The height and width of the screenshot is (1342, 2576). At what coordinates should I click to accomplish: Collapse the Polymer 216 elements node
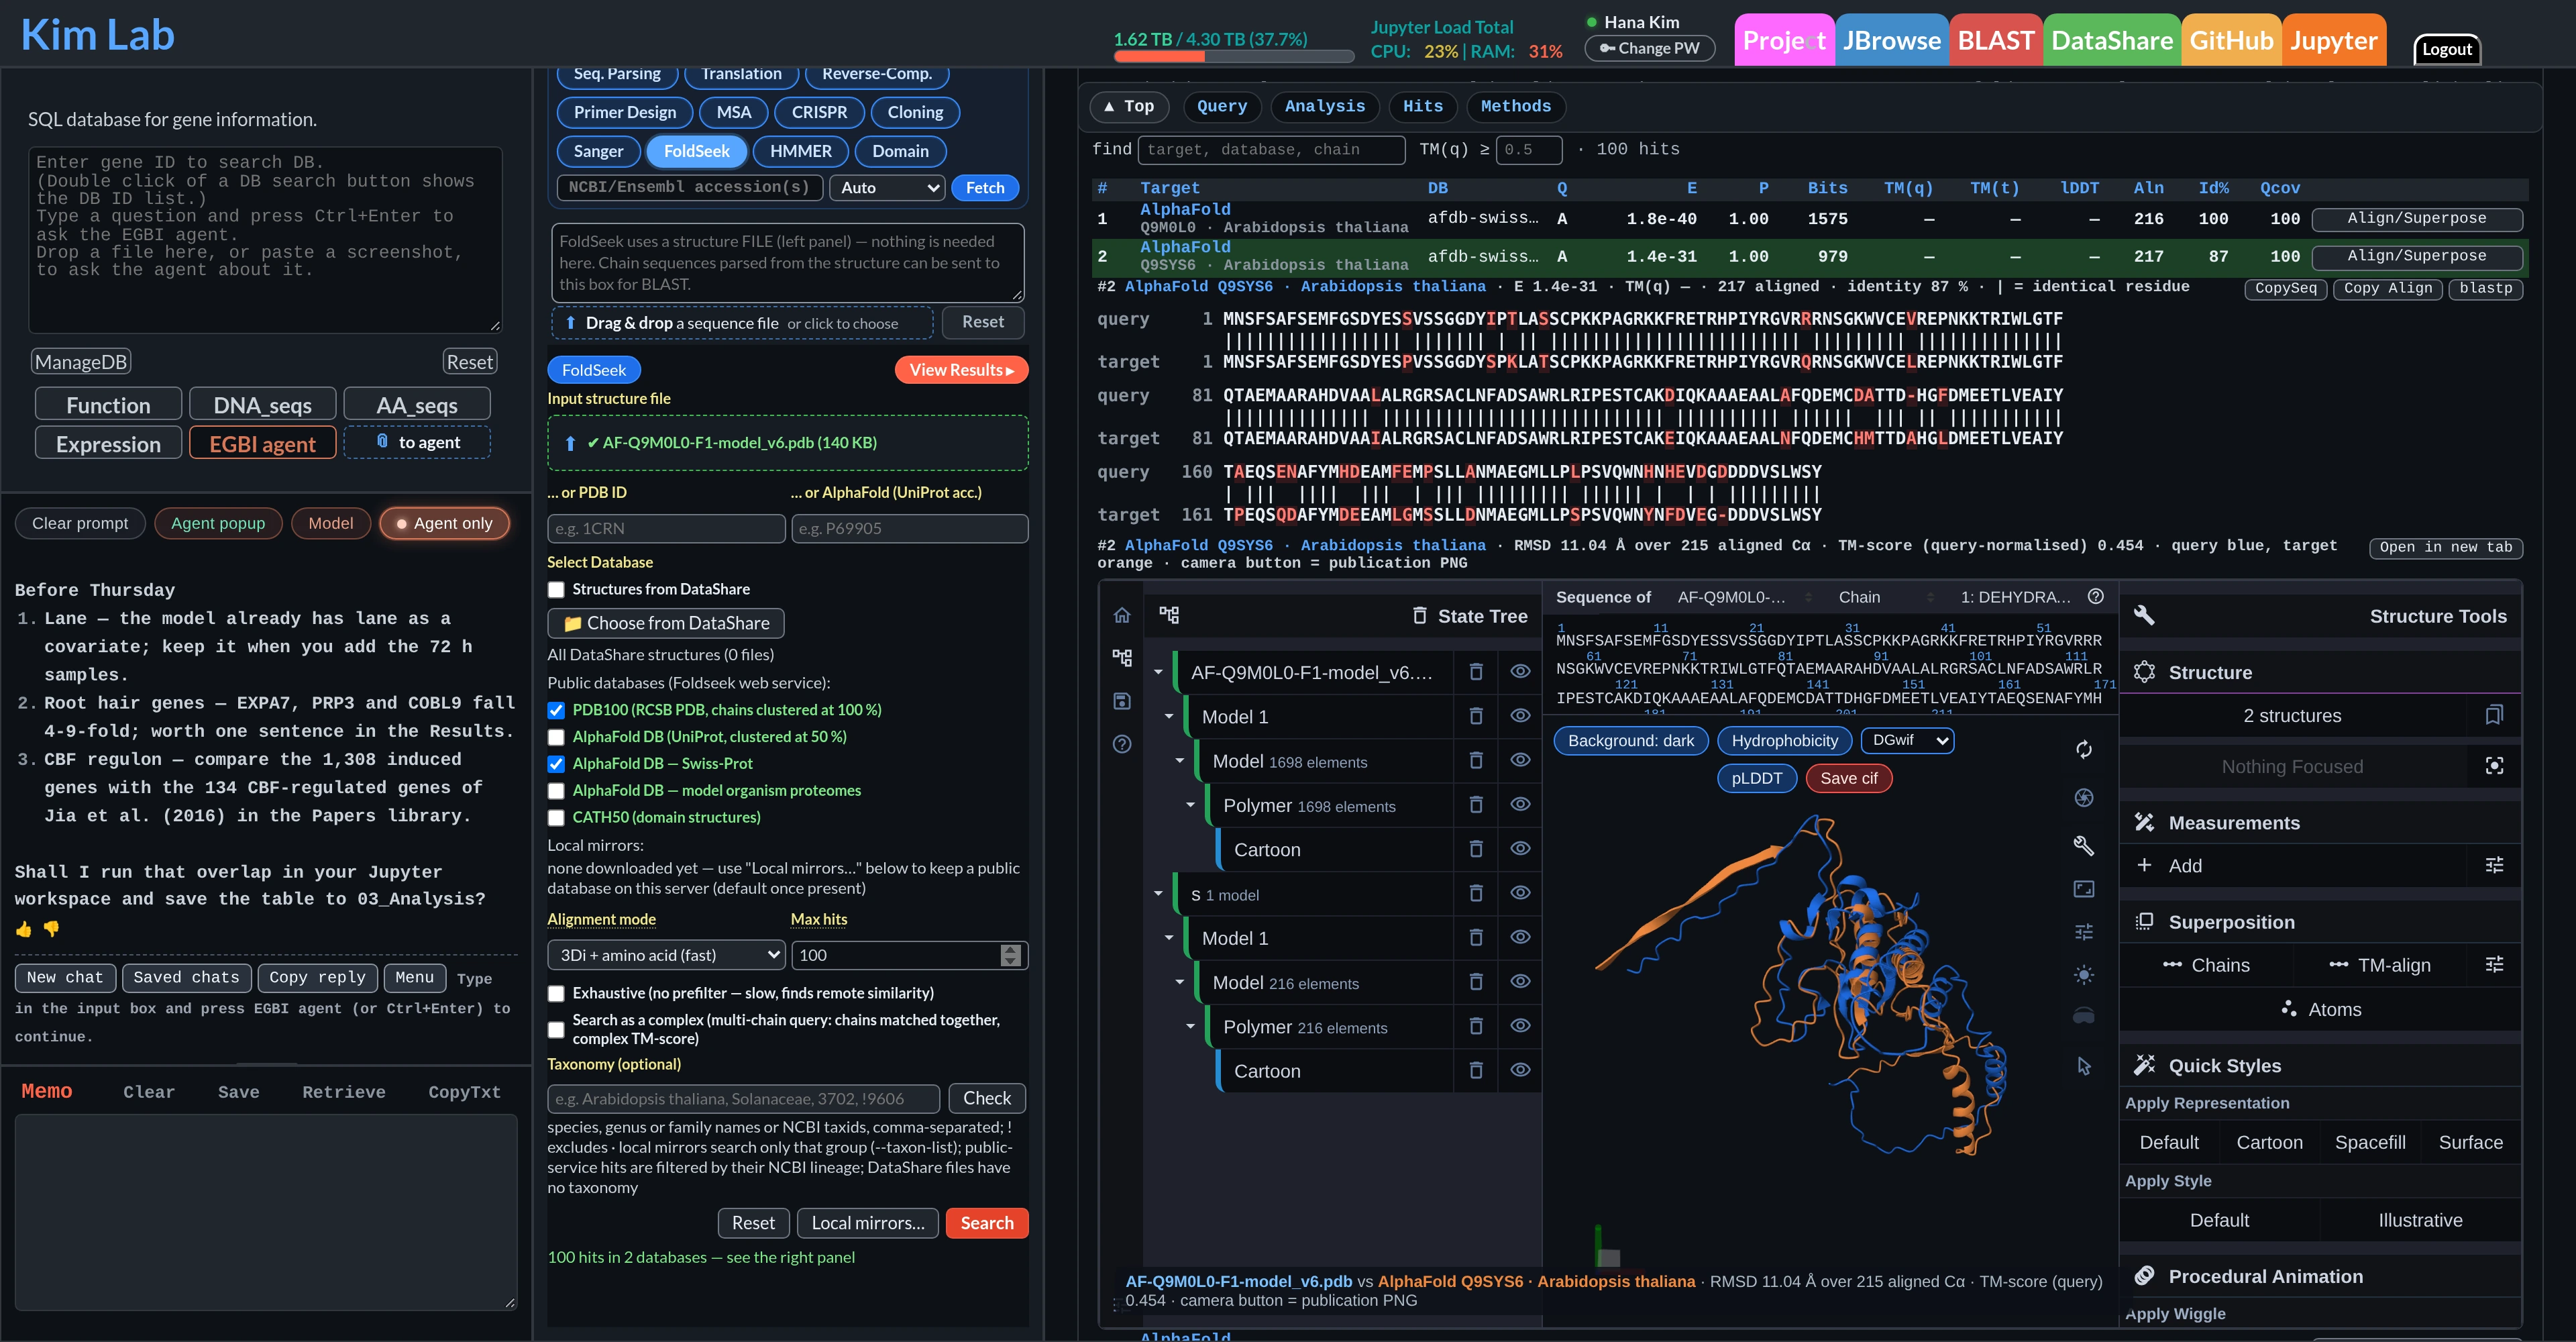point(1191,1027)
